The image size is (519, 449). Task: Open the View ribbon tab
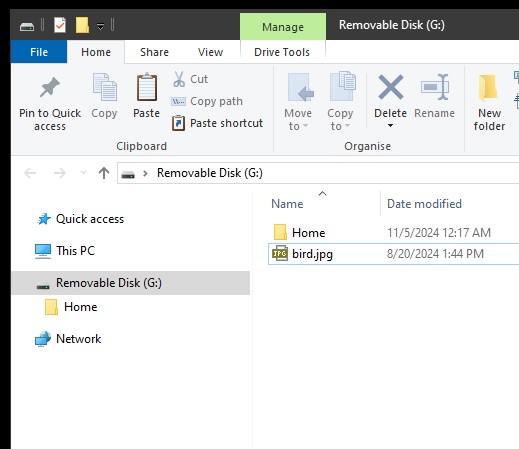pos(210,52)
